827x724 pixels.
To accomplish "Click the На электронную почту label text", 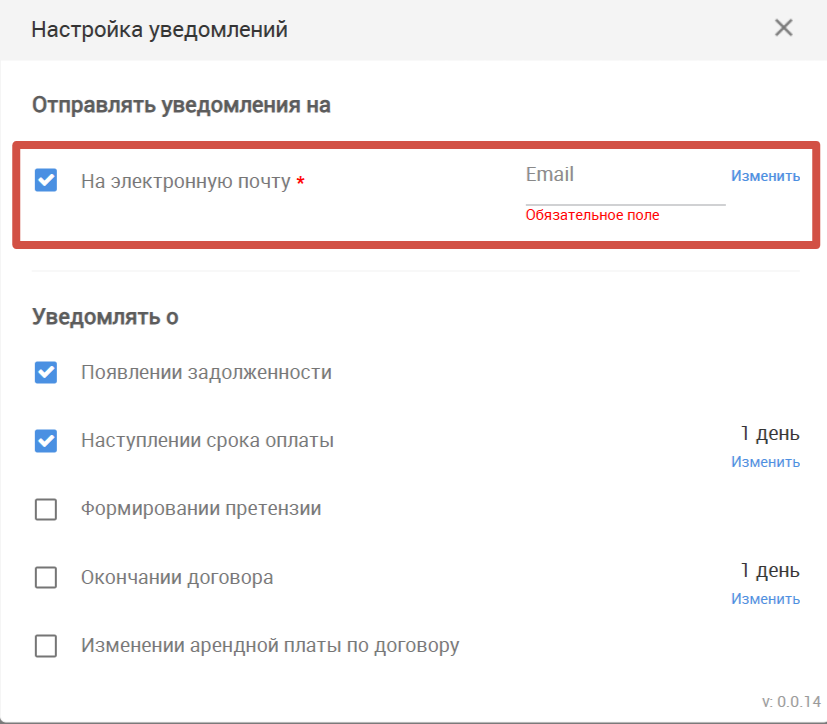I will point(186,181).
